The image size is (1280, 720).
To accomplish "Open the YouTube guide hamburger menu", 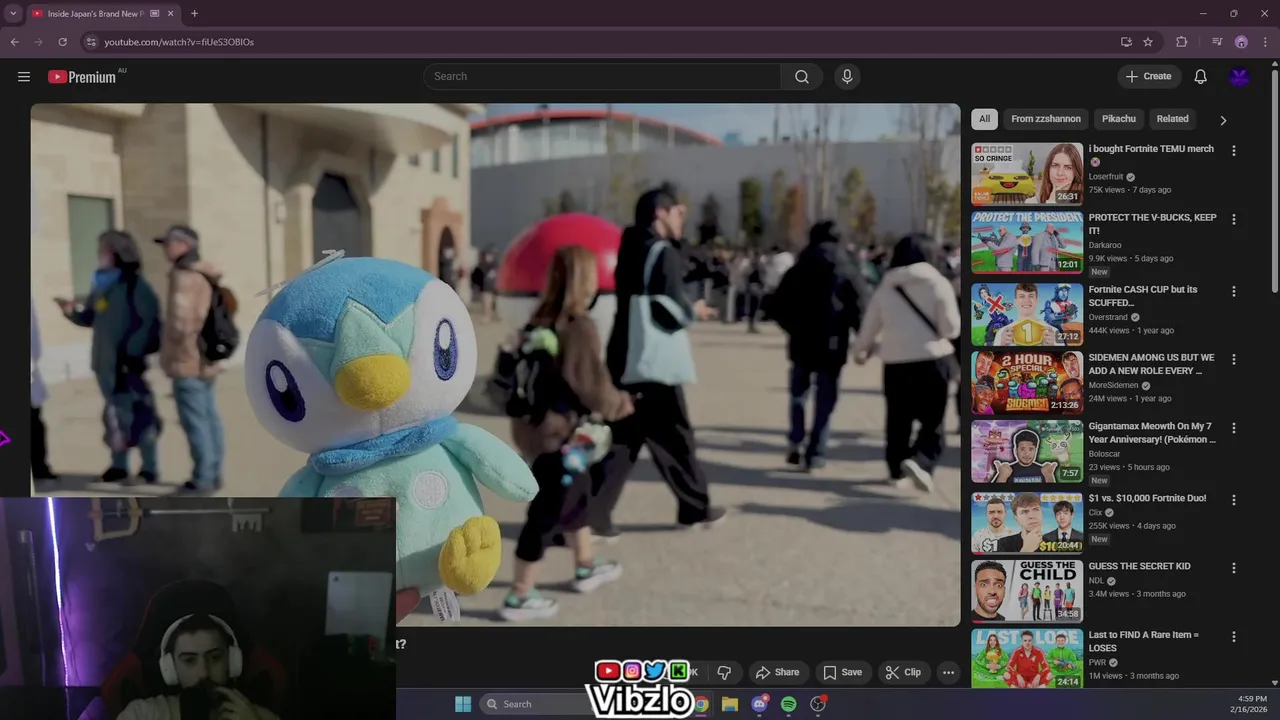I will [24, 77].
